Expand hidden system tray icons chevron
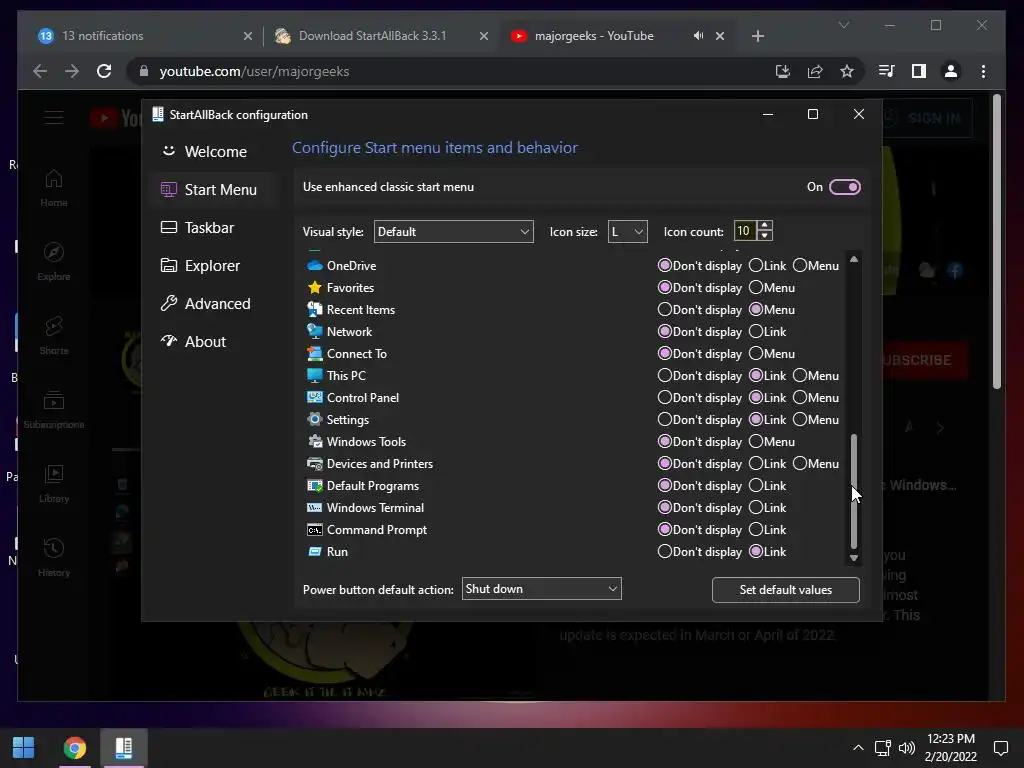Image resolution: width=1024 pixels, height=768 pixels. pyautogui.click(x=858, y=748)
